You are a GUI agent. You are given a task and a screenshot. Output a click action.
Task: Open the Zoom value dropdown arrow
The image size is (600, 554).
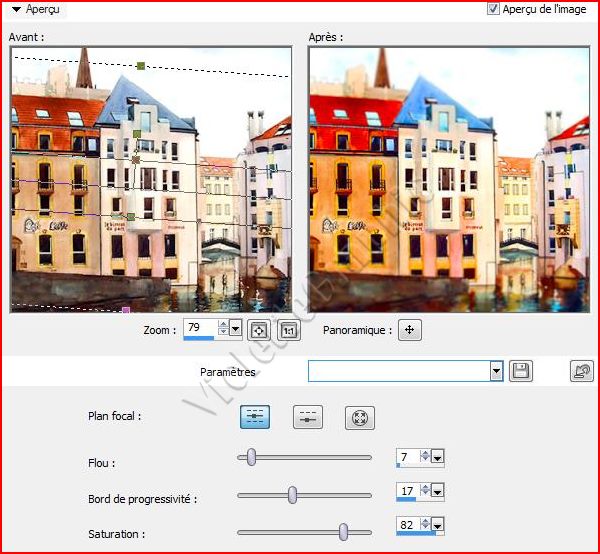coord(236,328)
